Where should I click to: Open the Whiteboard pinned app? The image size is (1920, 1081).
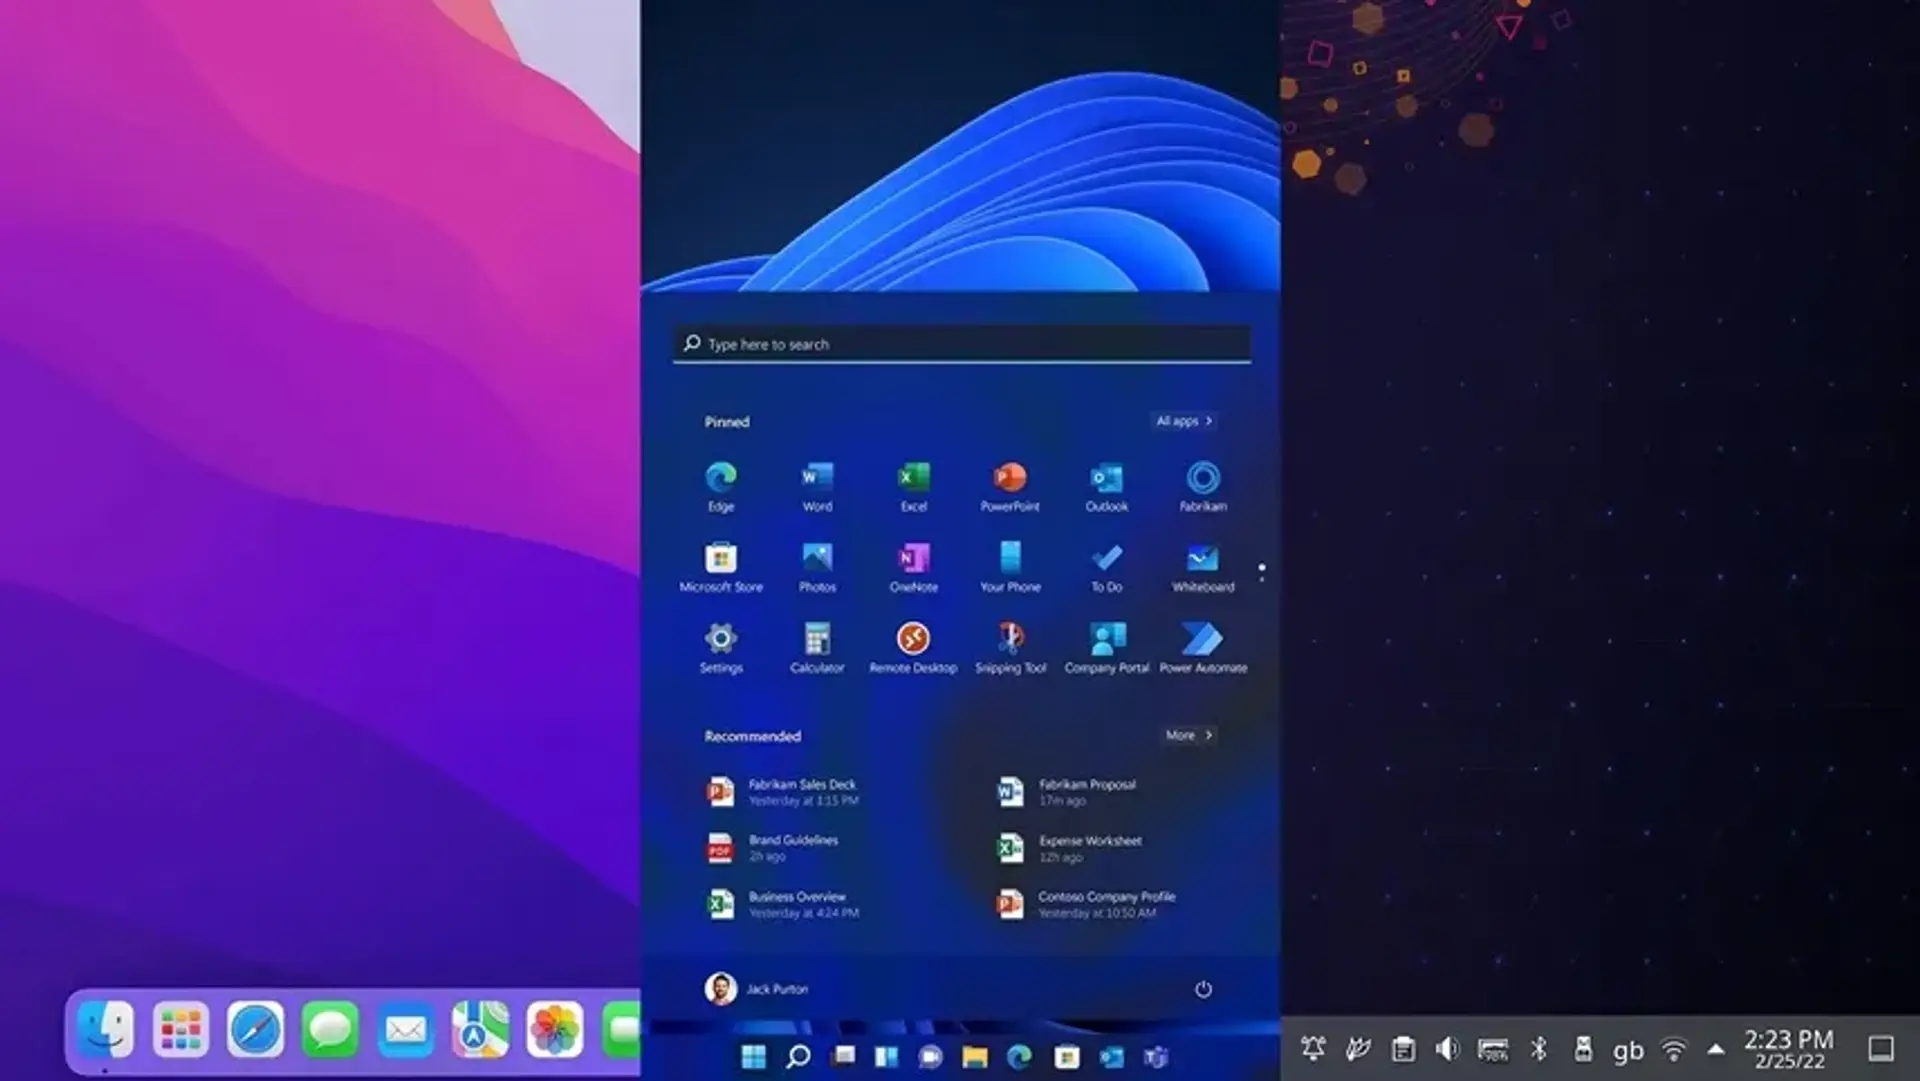[x=1203, y=567]
